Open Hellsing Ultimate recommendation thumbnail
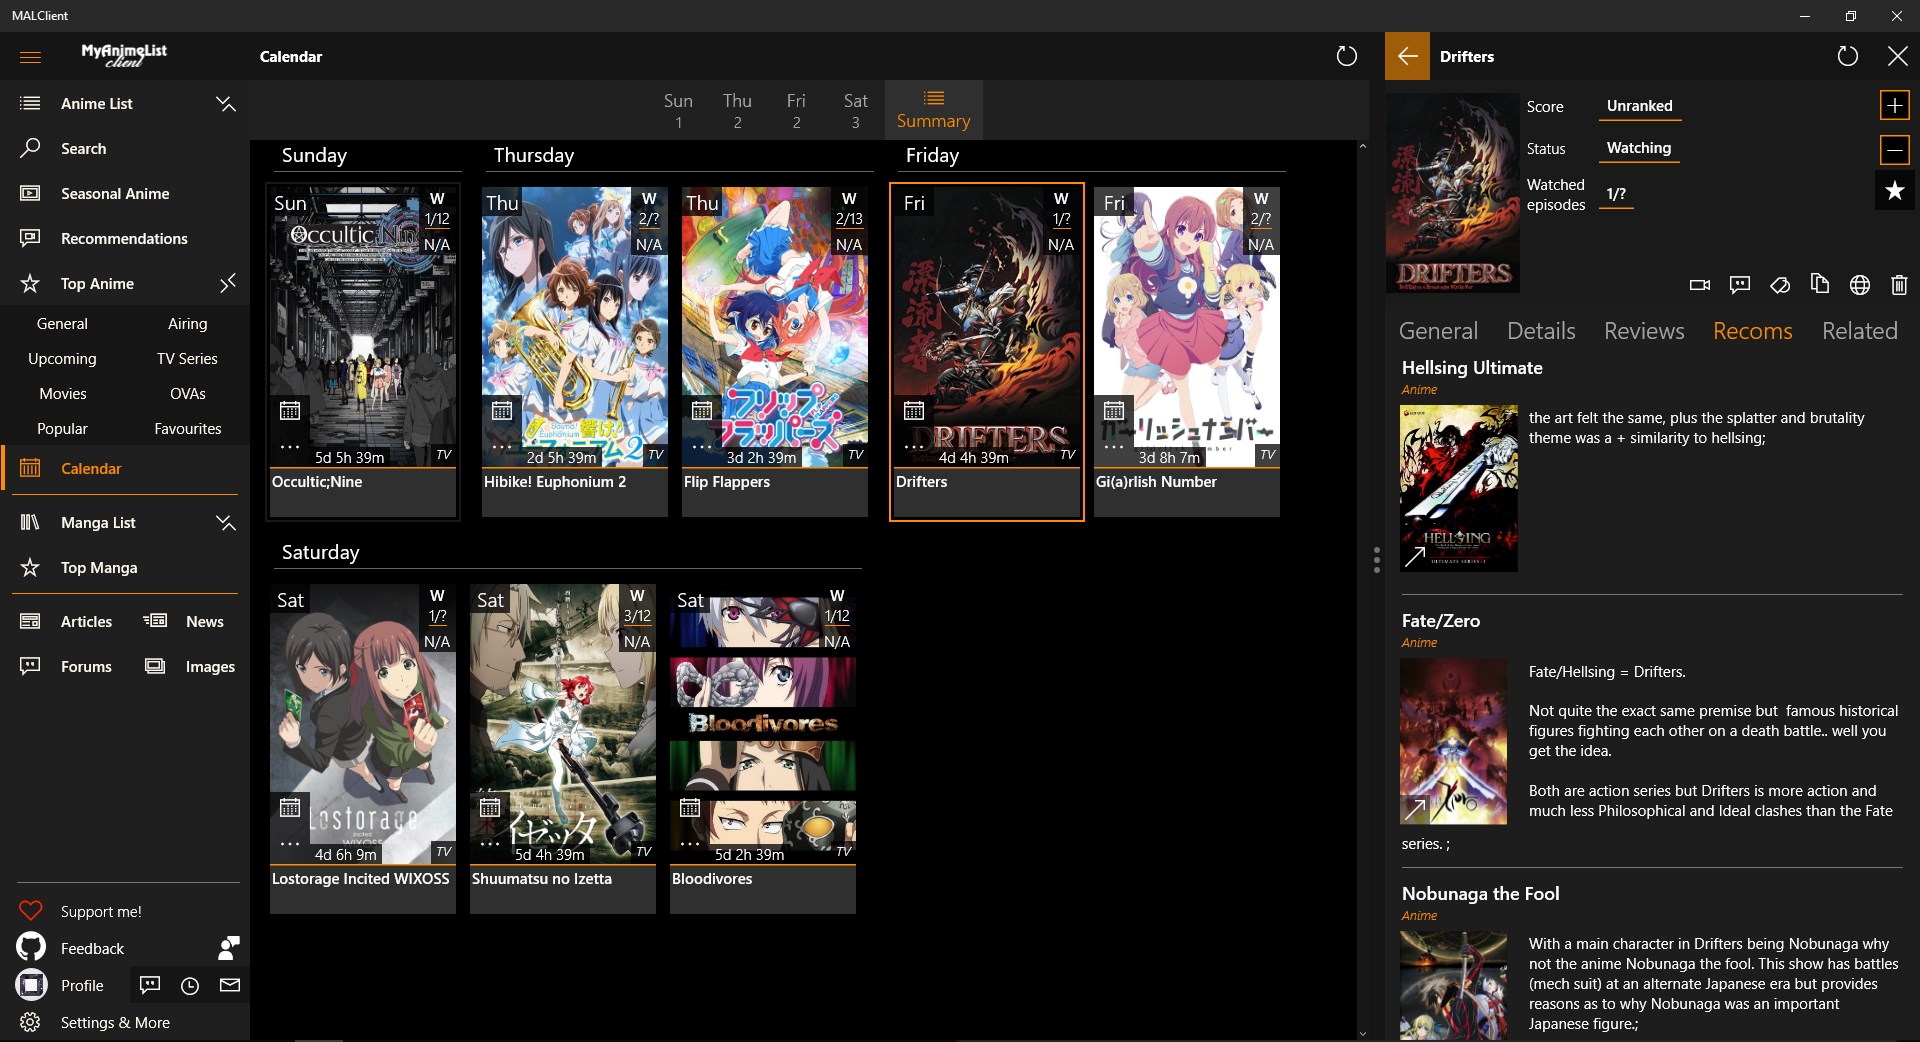The height and width of the screenshot is (1042, 1920). coord(1459,488)
